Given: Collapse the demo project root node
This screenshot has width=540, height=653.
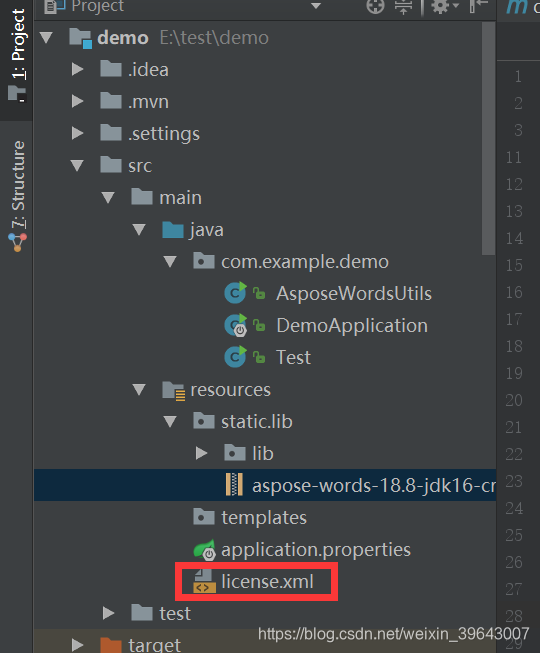Looking at the screenshot, I should (x=46, y=38).
